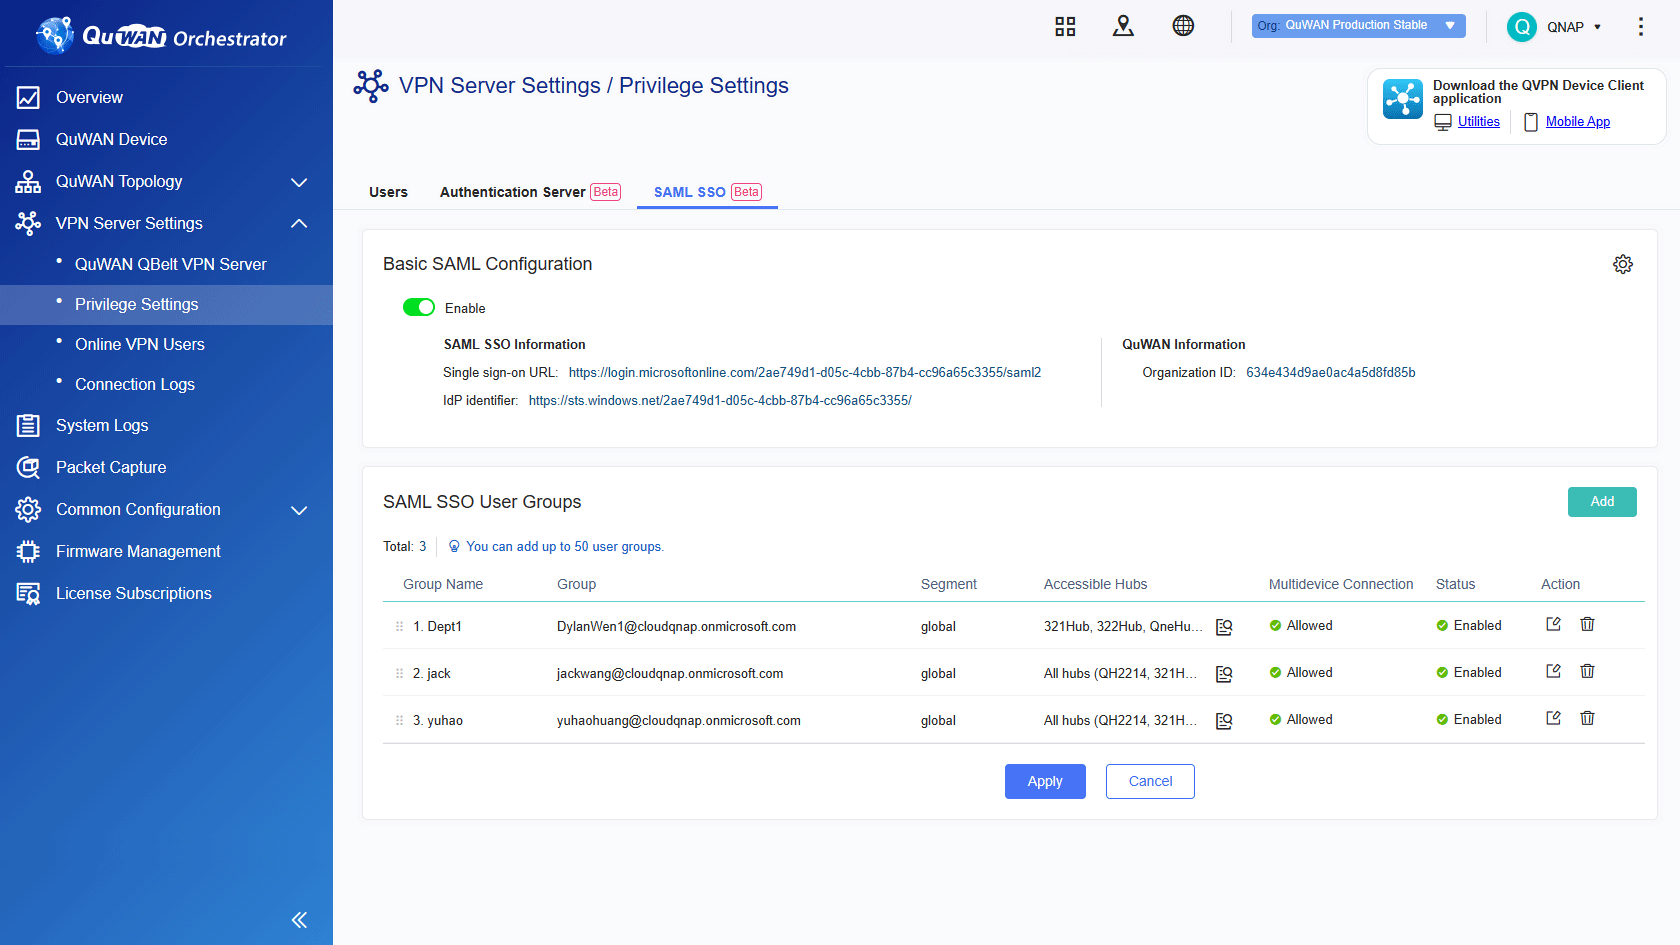The image size is (1680, 945).
Task: Grab the drag handle of jack row
Action: (399, 674)
